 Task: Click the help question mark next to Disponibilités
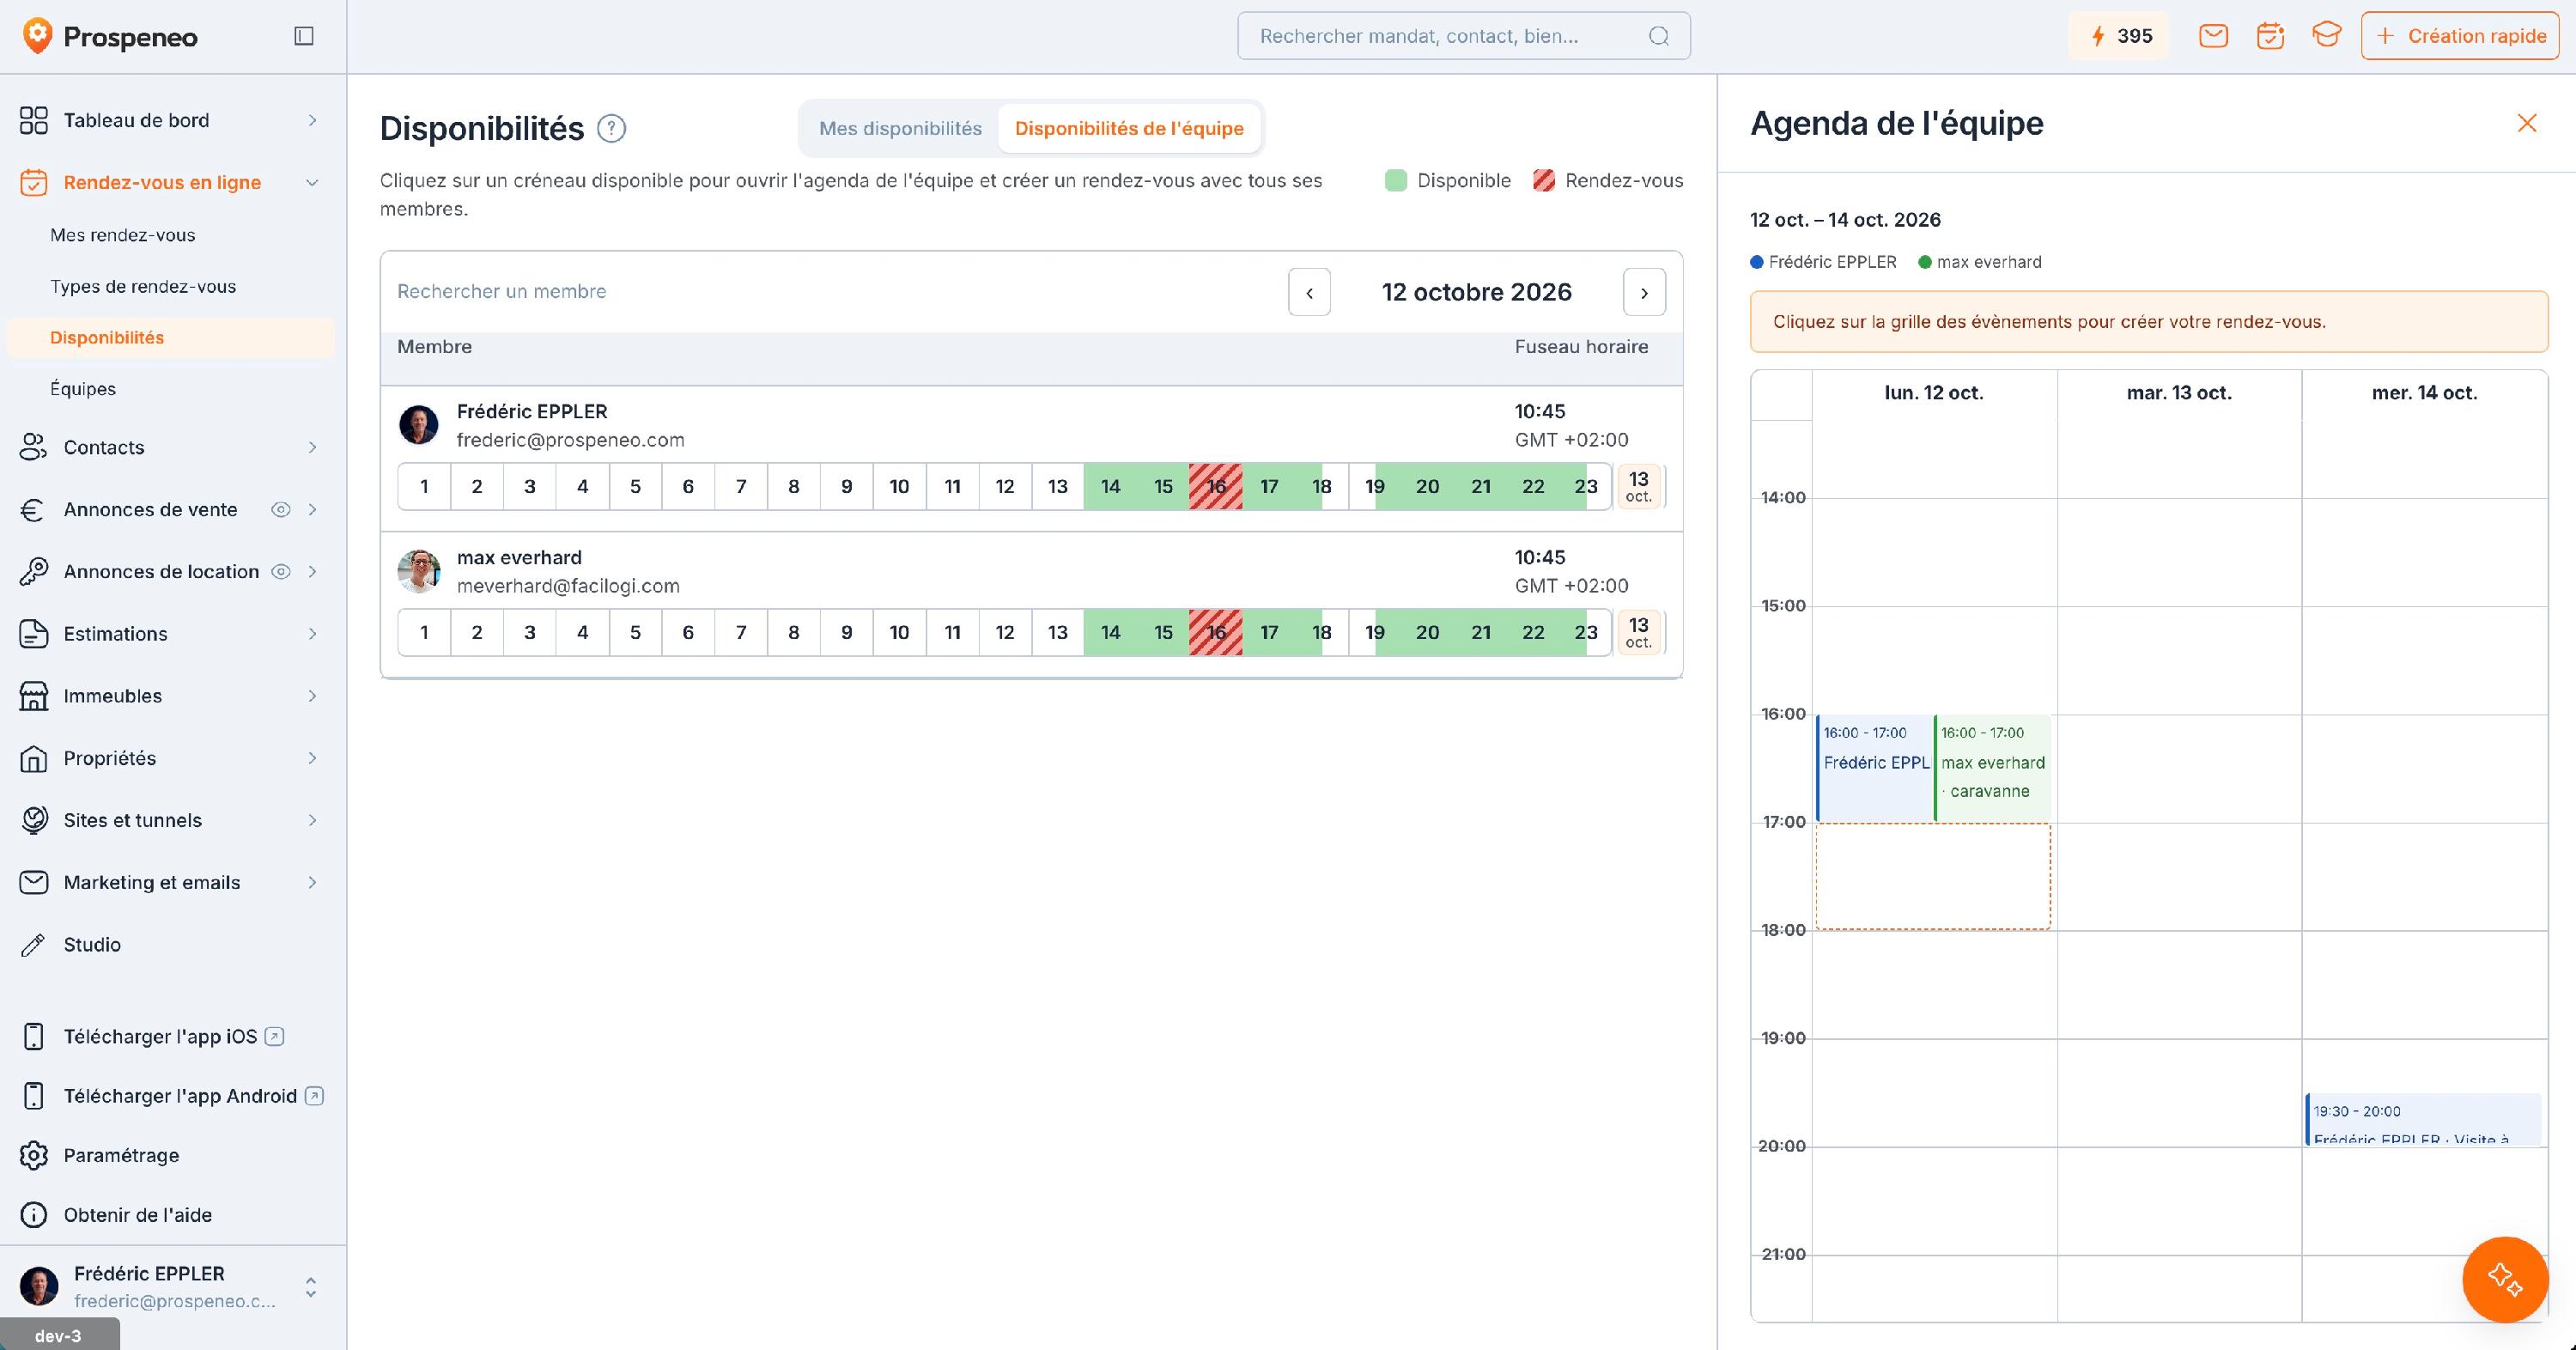click(611, 128)
